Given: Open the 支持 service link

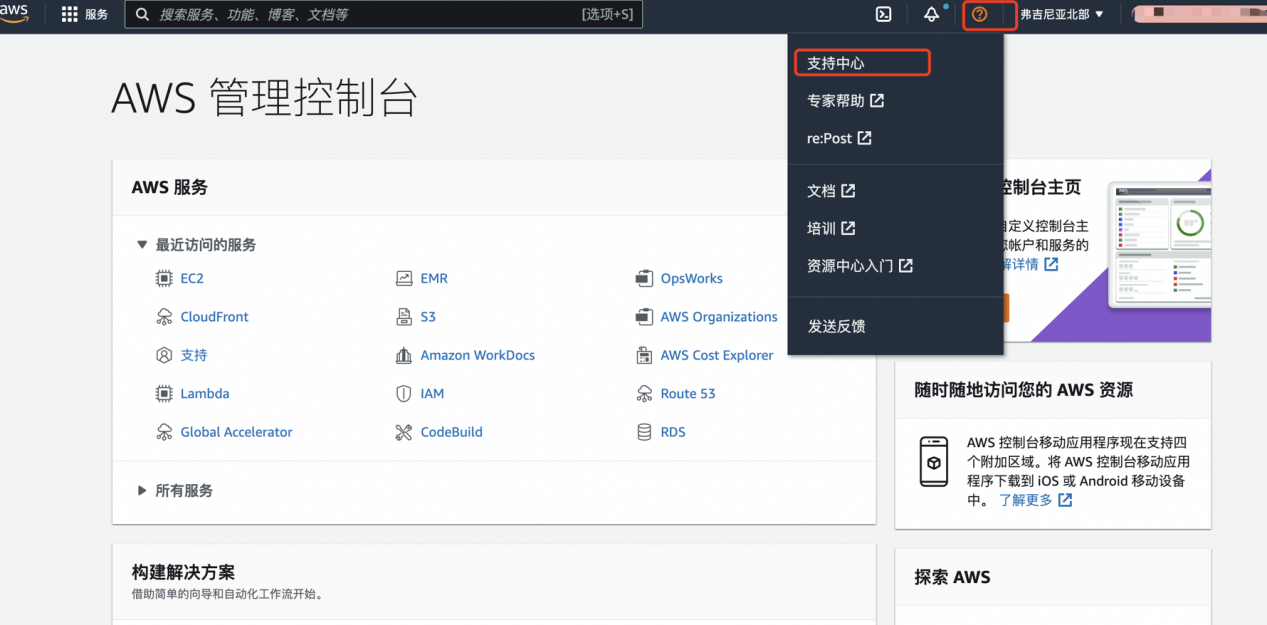Looking at the screenshot, I should pyautogui.click(x=194, y=355).
